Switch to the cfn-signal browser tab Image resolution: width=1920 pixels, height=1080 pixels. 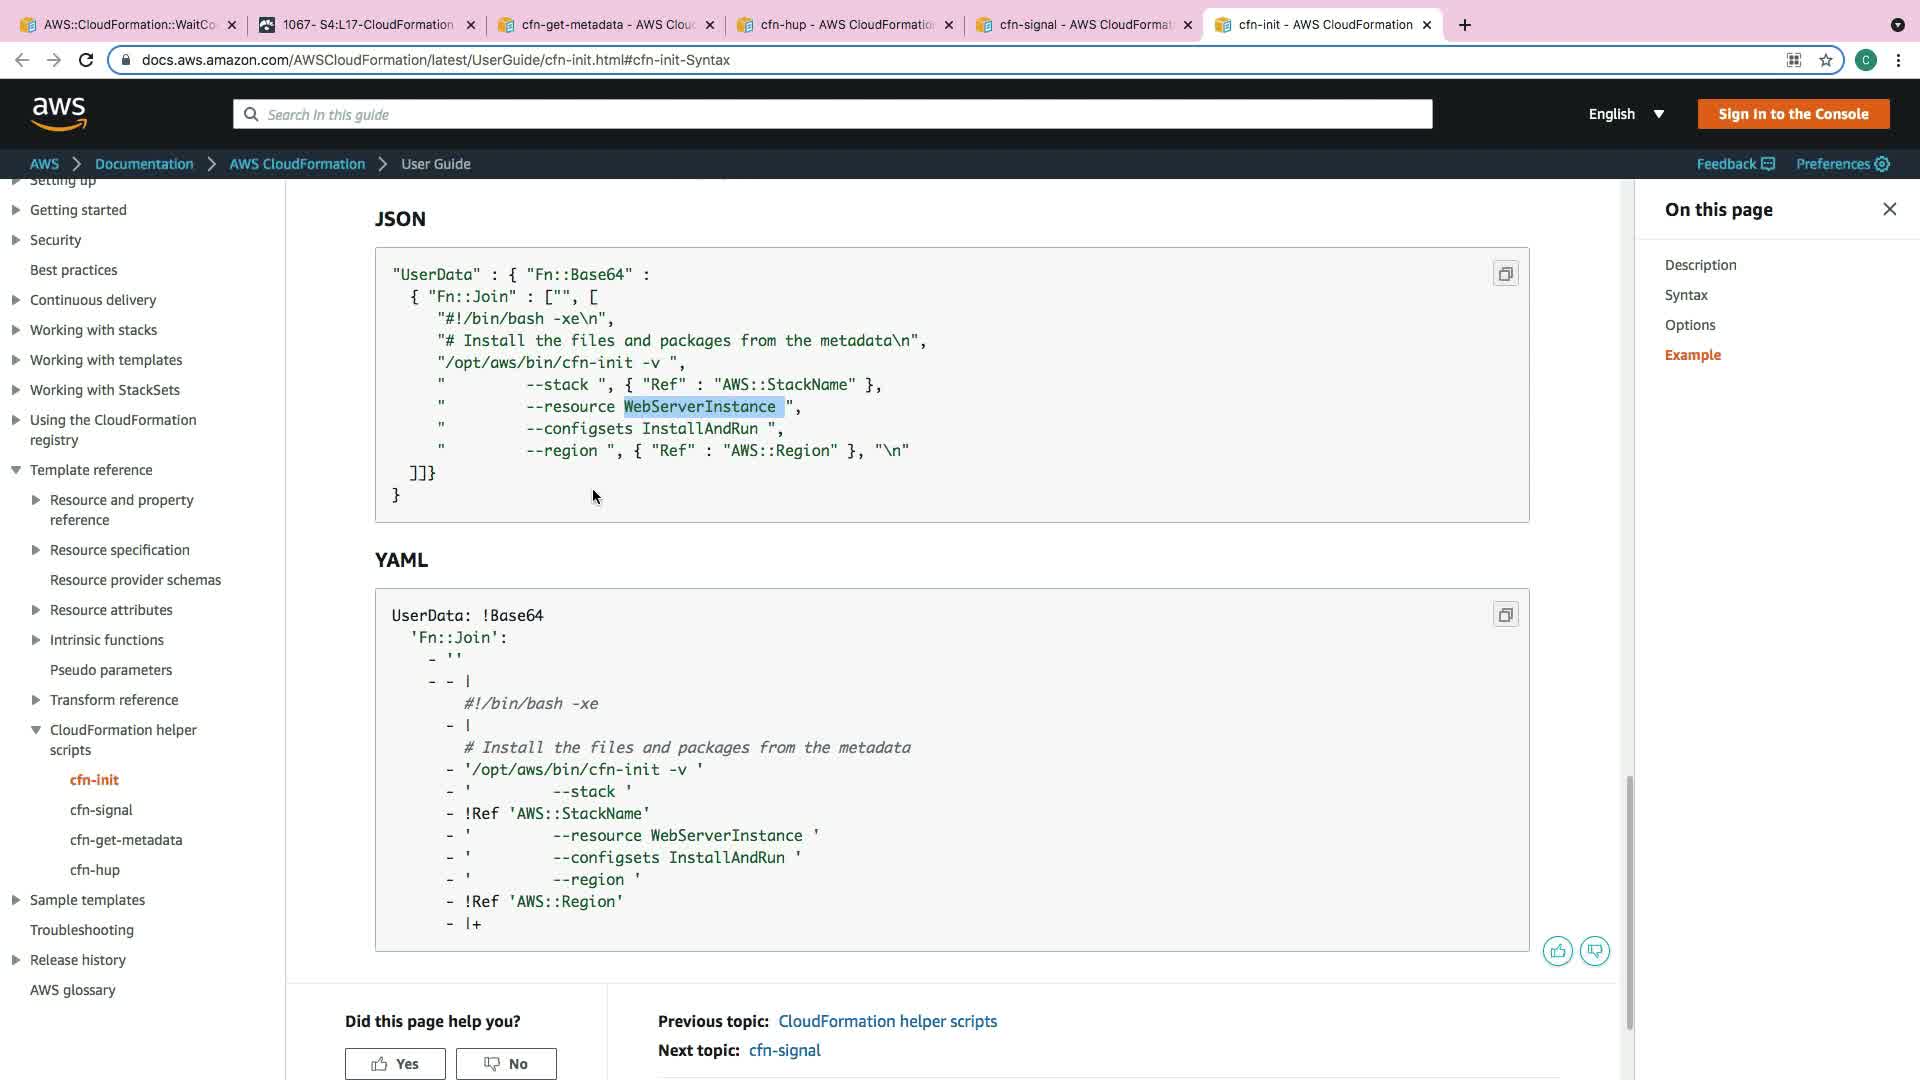click(1083, 25)
